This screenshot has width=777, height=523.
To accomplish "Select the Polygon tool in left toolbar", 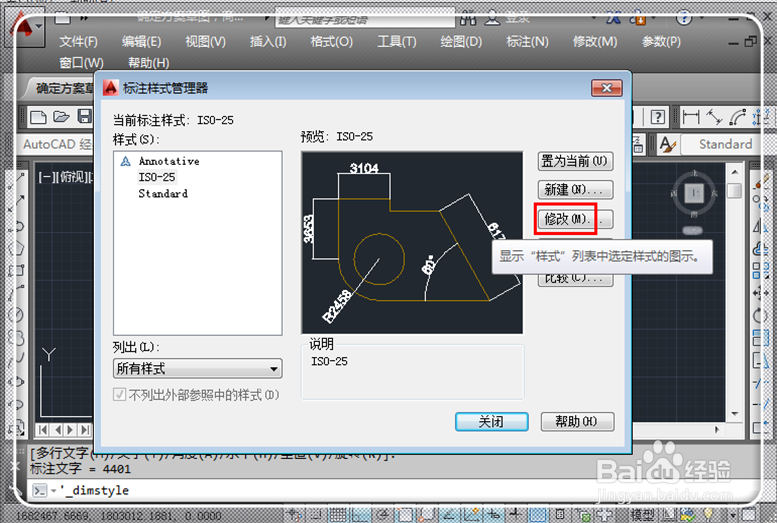I will [17, 248].
